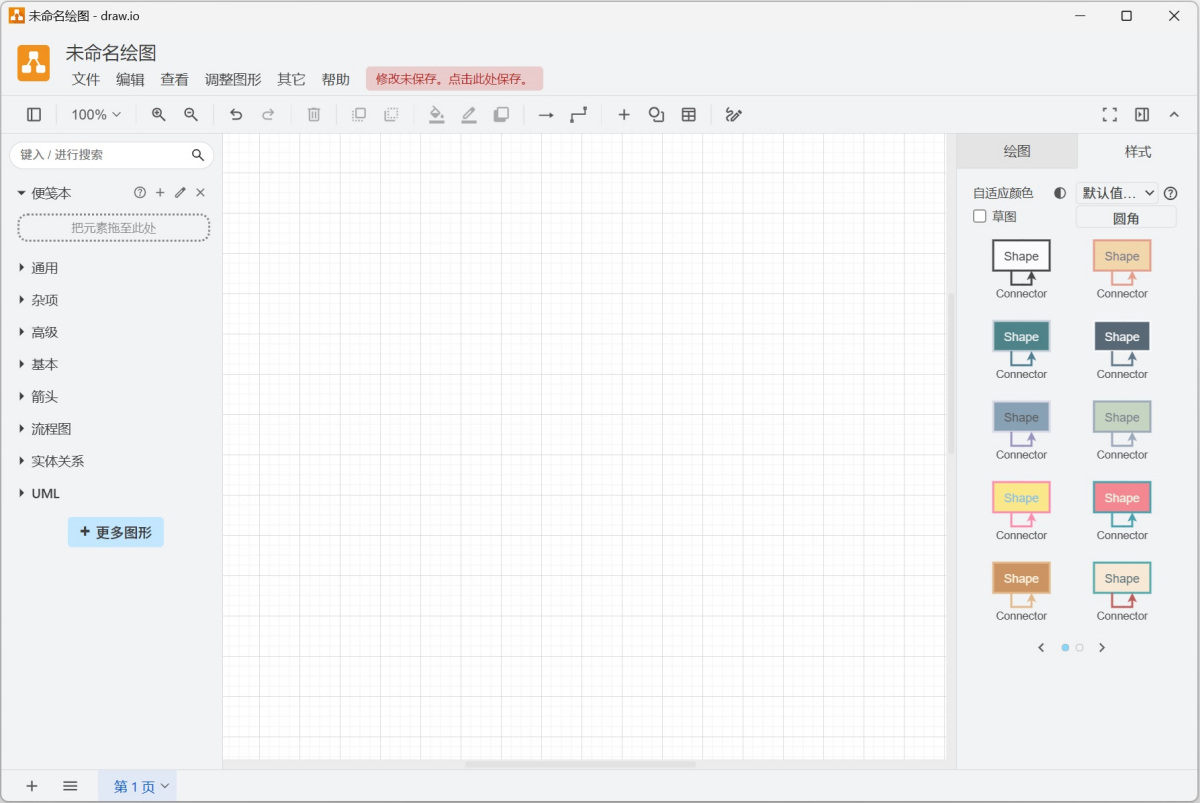Viewport: 1200px width, 803px height.
Task: Select the Fill Color icon
Action: tap(436, 114)
